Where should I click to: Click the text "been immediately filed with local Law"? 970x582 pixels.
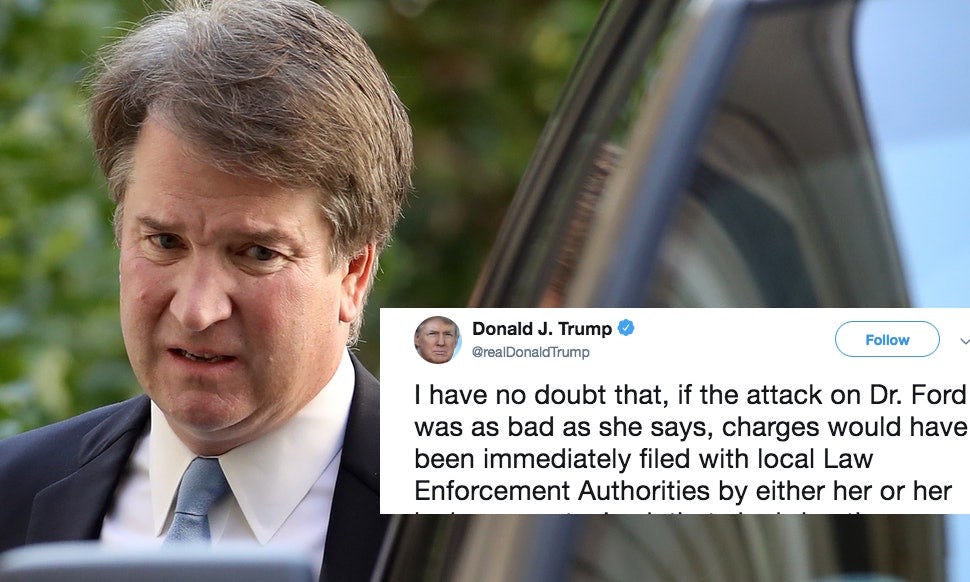click(643, 459)
